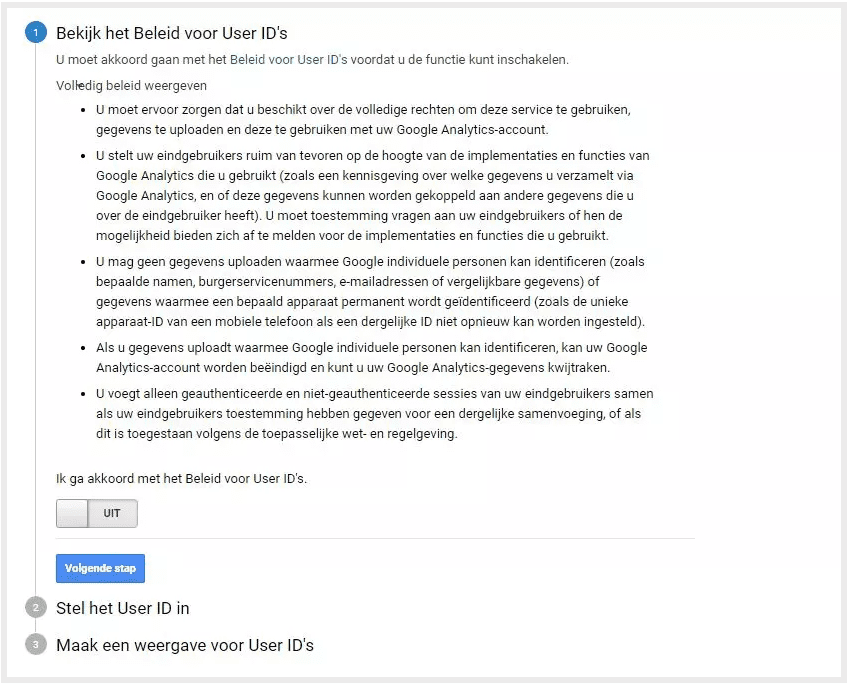Toggle the UIT switch to accept policy

pos(97,513)
